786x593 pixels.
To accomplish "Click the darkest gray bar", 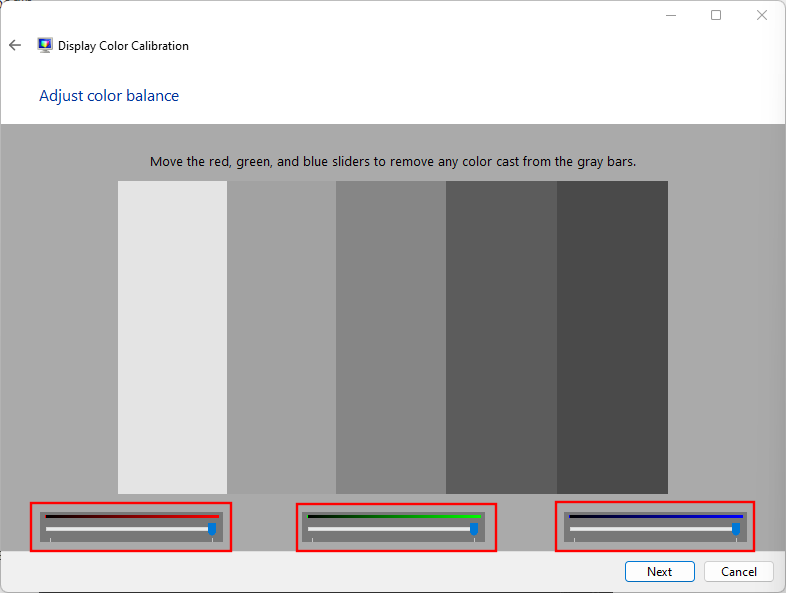I will coord(612,337).
